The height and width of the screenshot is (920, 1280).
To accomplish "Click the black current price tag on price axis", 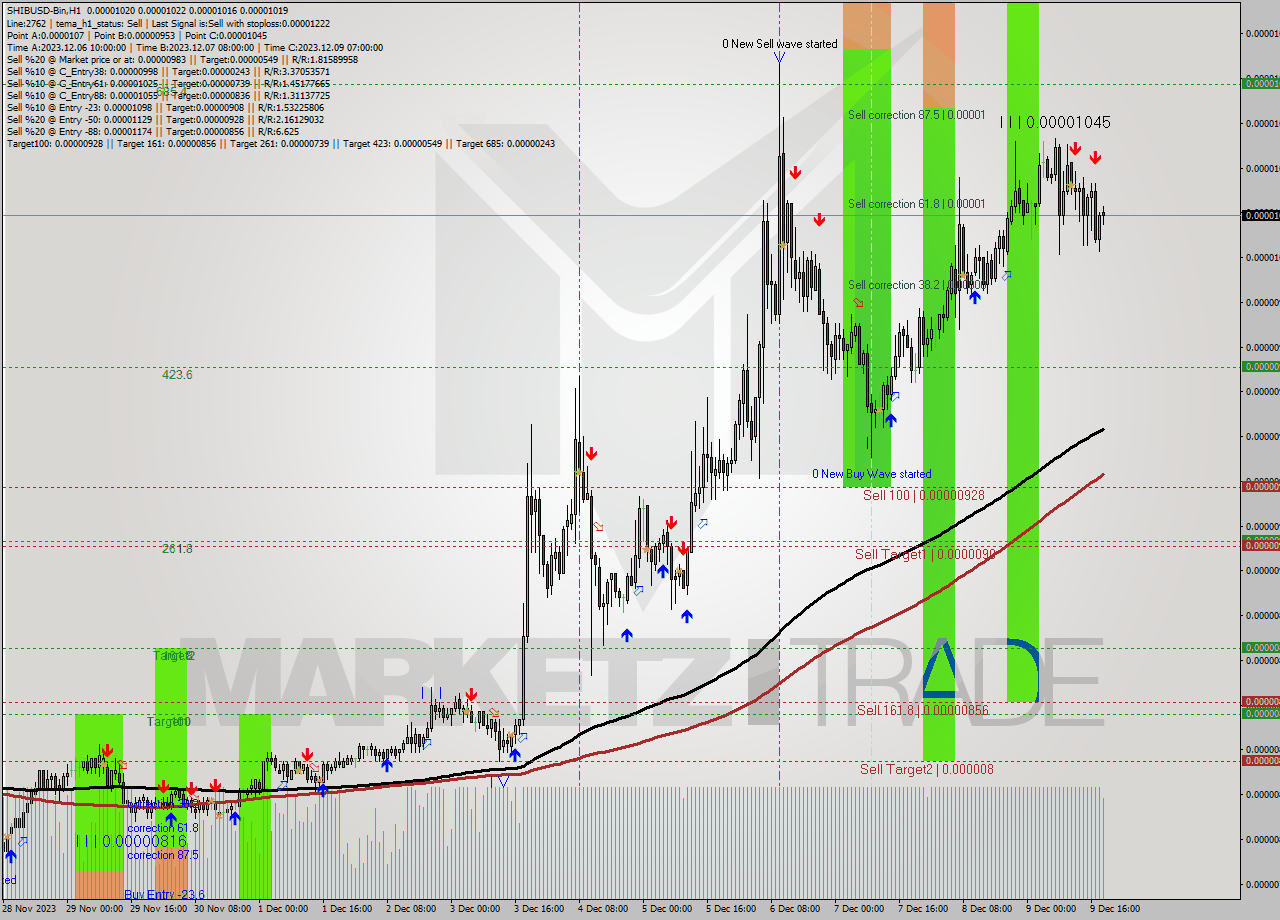I will tap(1260, 215).
